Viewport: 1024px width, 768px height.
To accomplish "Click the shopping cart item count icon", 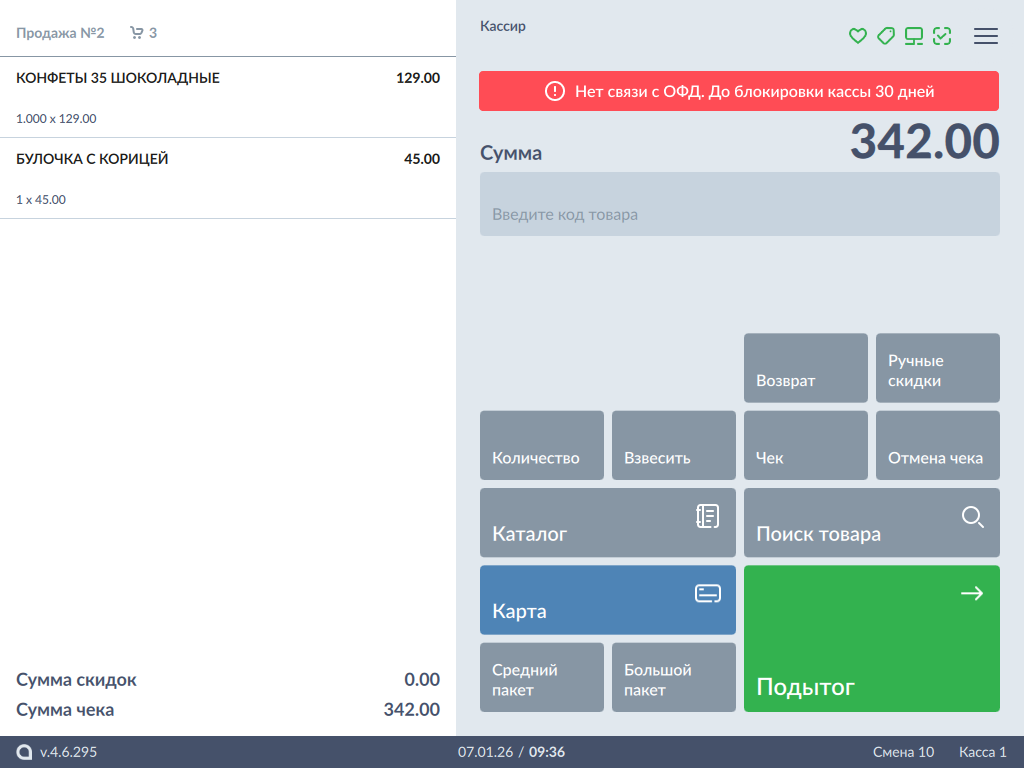I will pyautogui.click(x=137, y=33).
